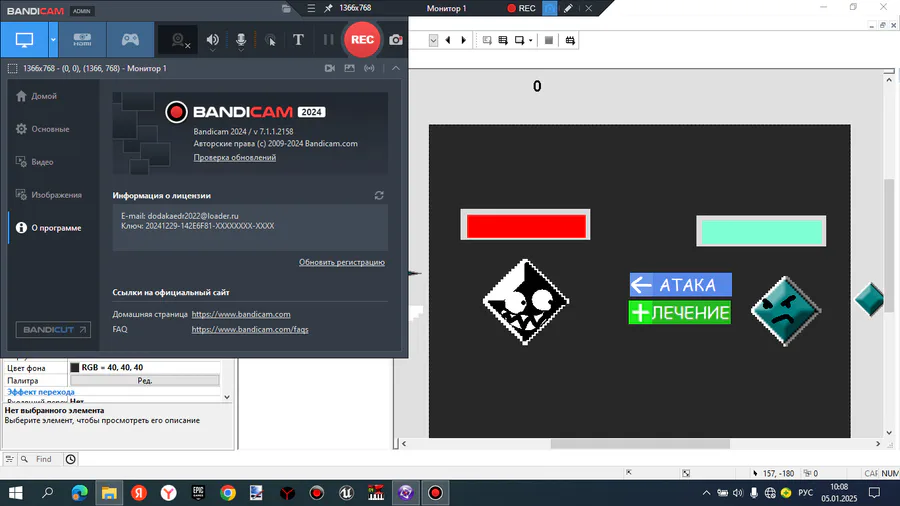Click the first frame-editor icon in toolbar
Viewport: 900px width, 506px height.
(487, 40)
